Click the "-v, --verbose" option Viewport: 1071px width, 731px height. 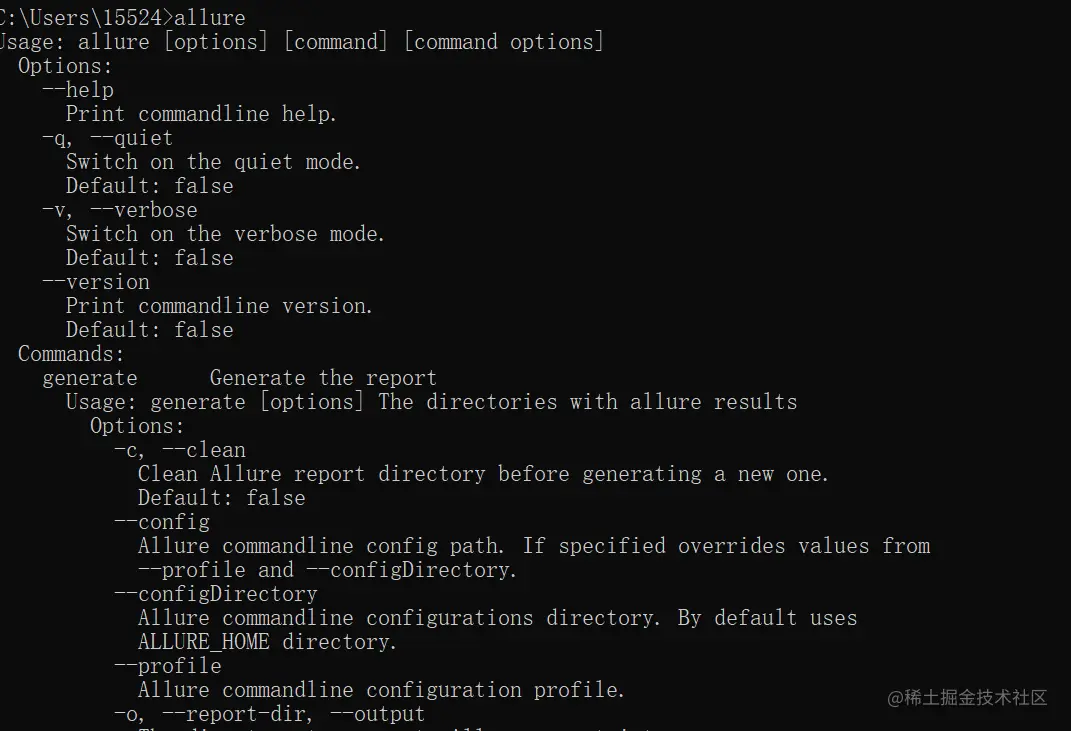pyautogui.click(x=120, y=210)
